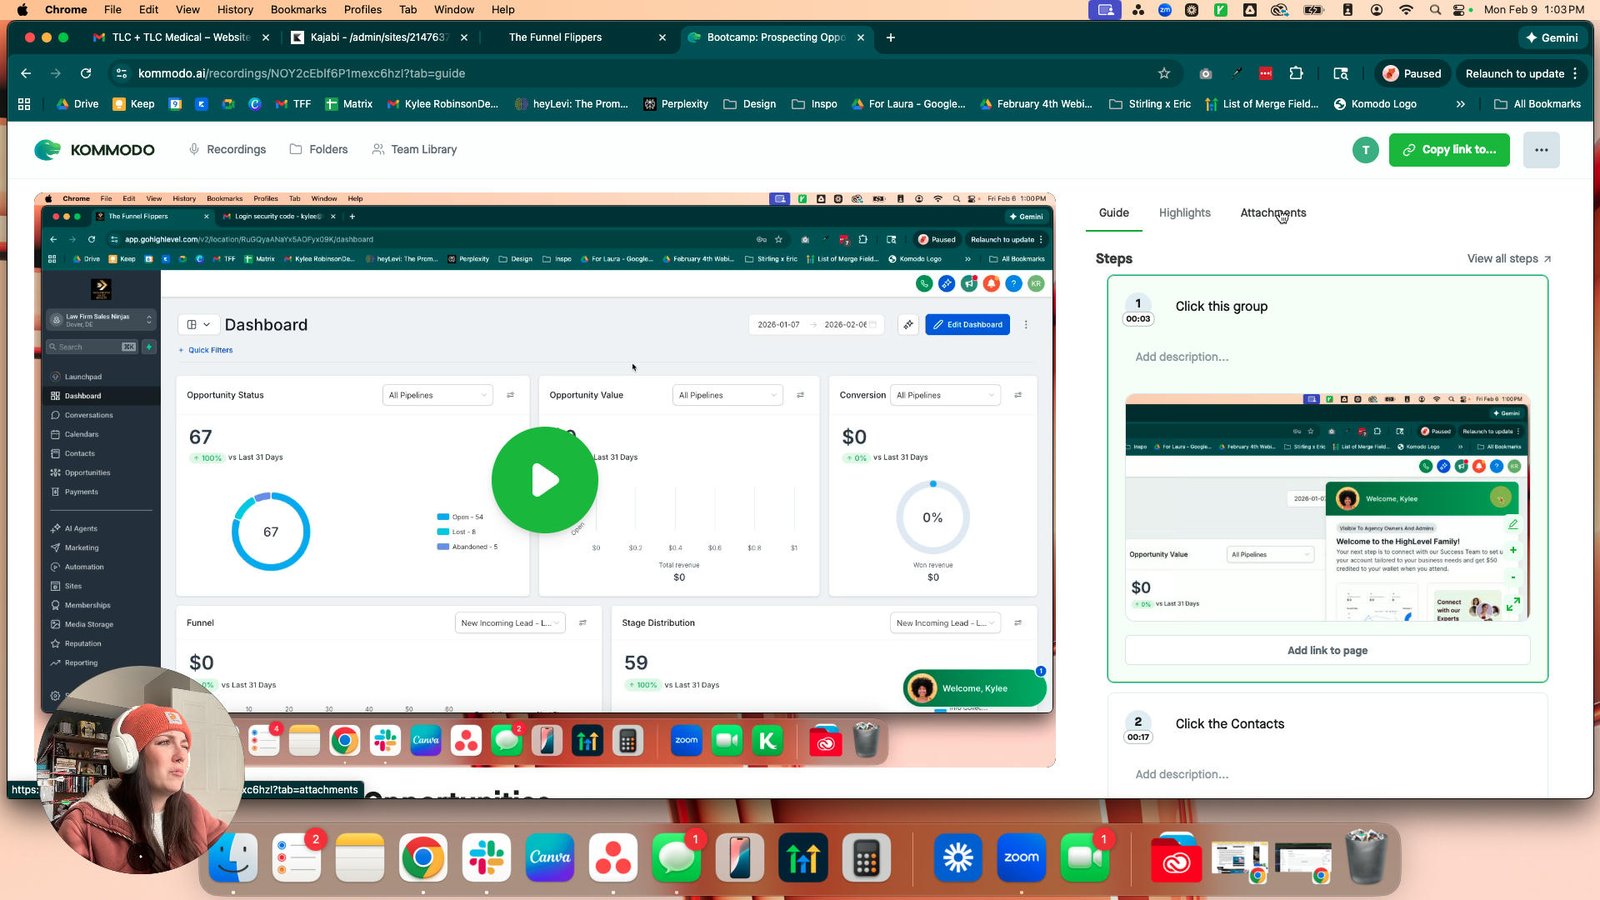Open the Design bookmarks folder
This screenshot has height=900, width=1600.
[x=750, y=104]
